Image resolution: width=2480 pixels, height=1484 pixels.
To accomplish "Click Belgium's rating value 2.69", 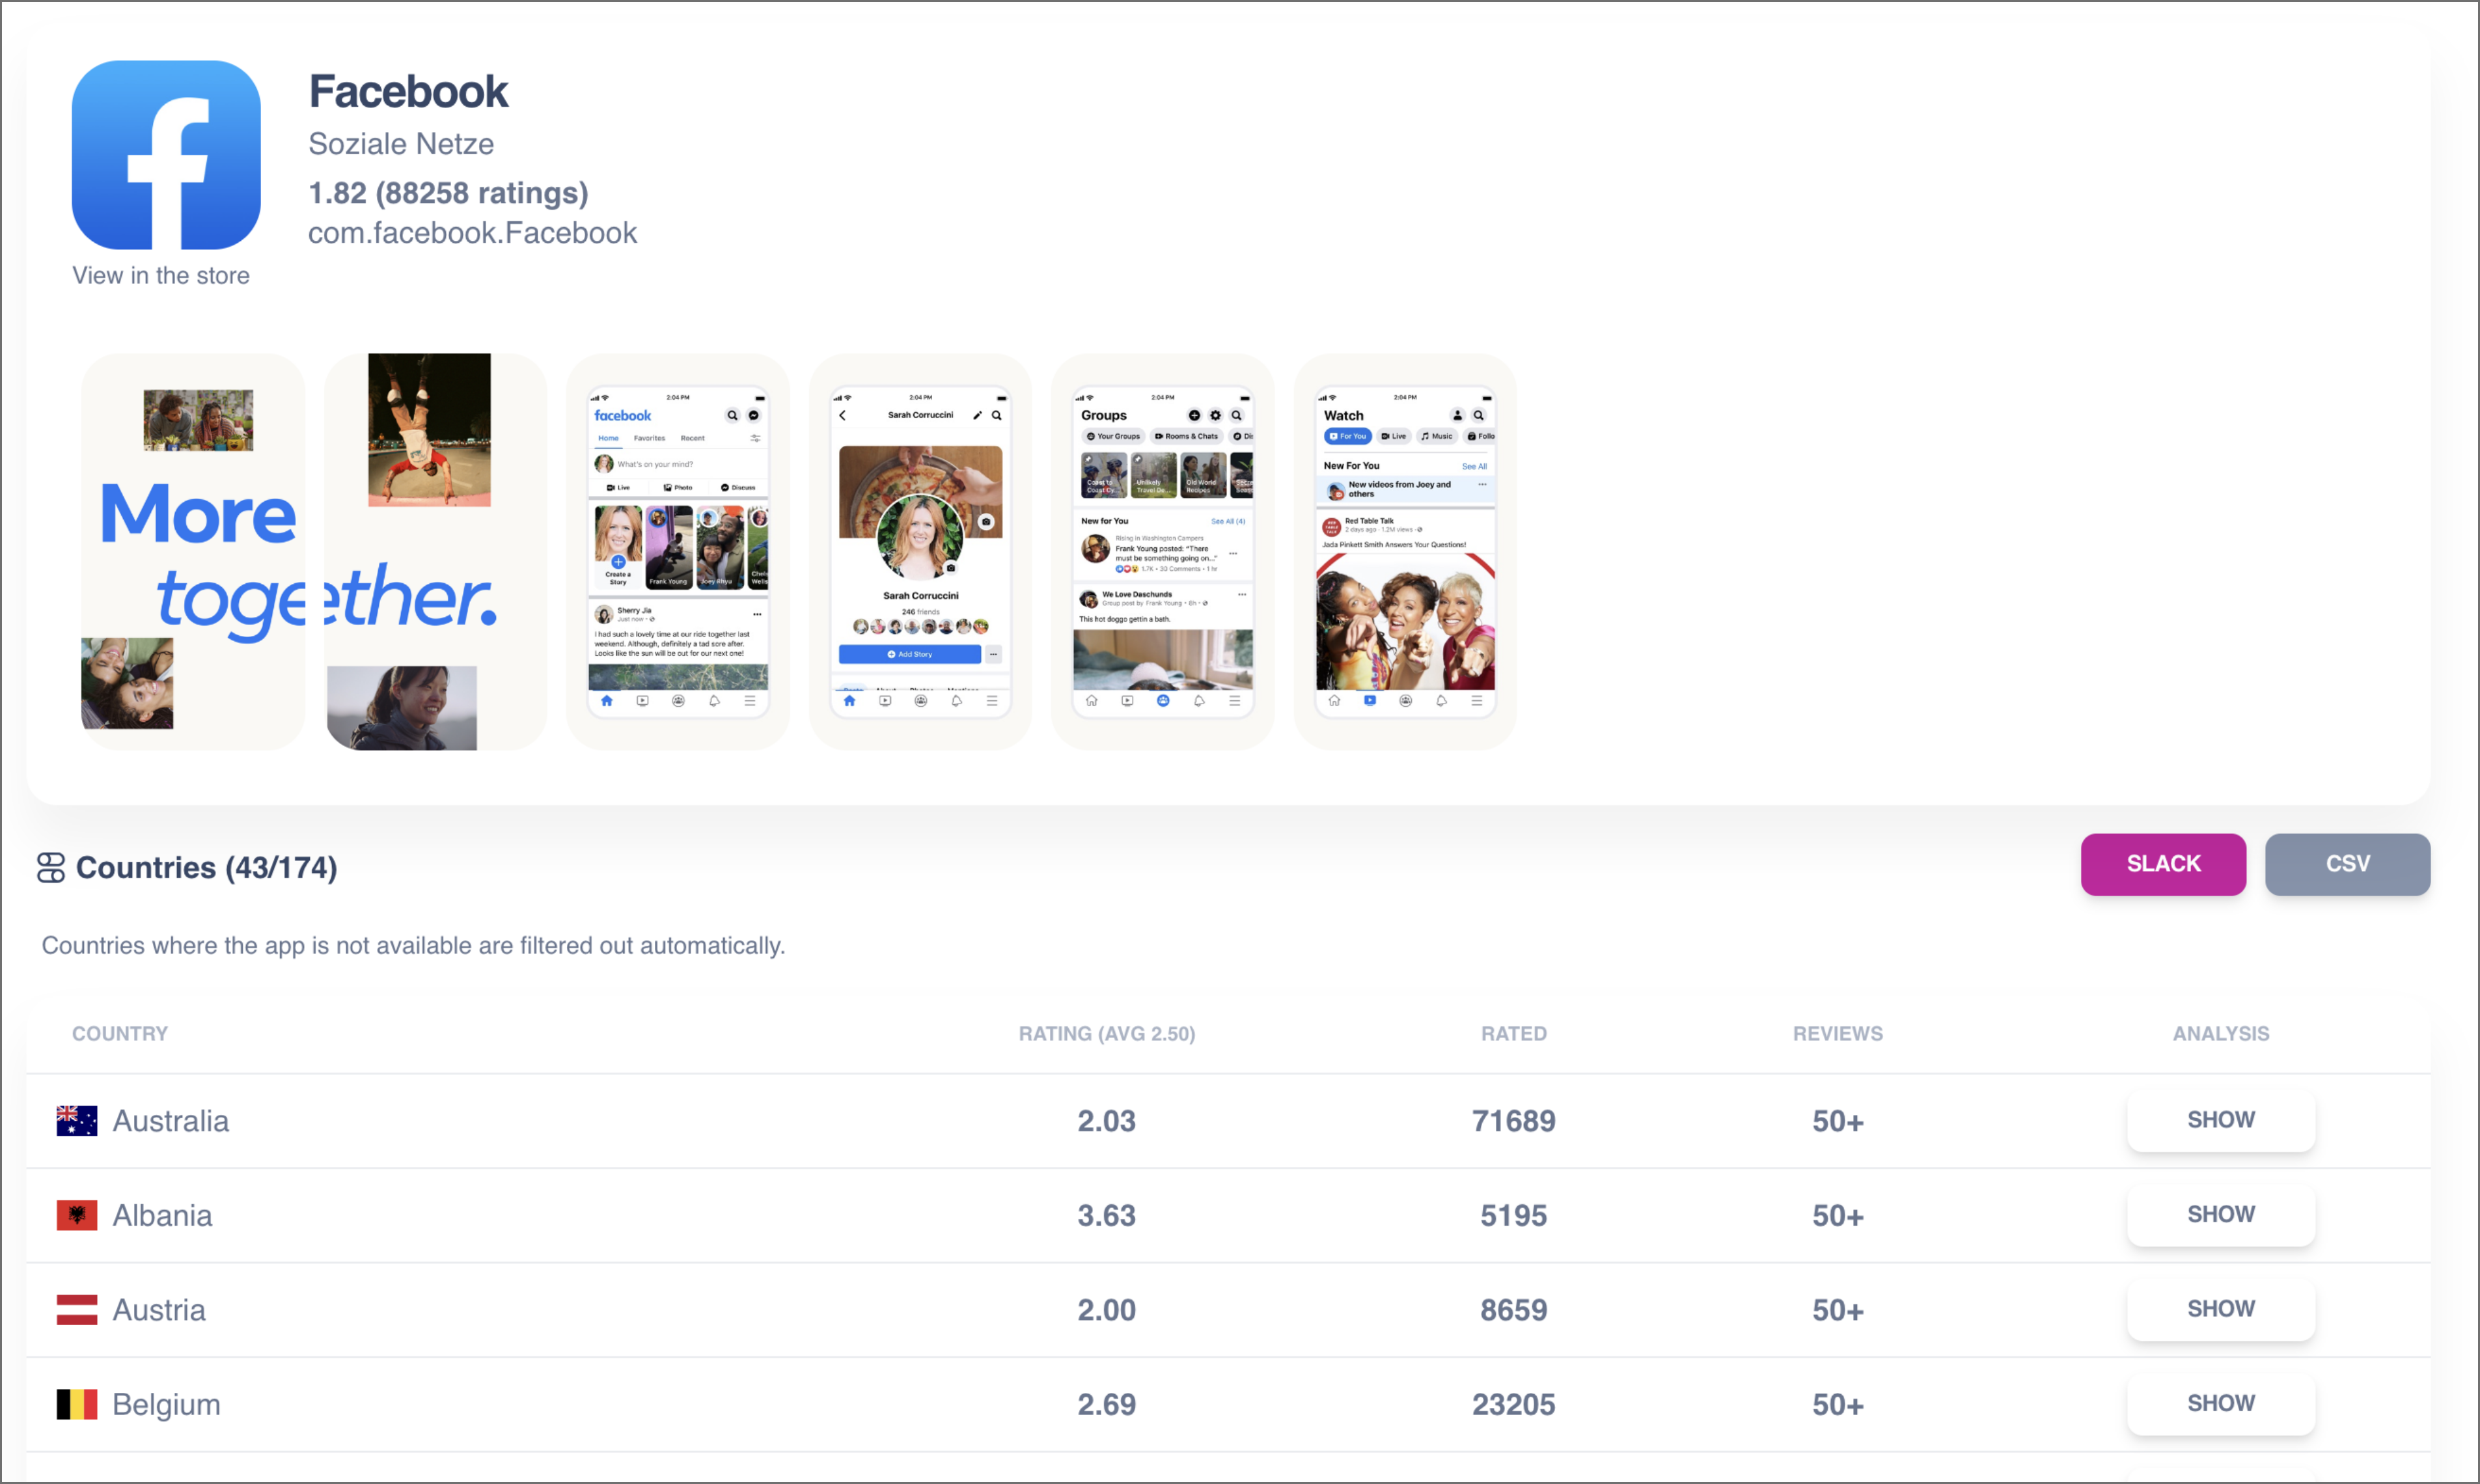I will 1106,1404.
